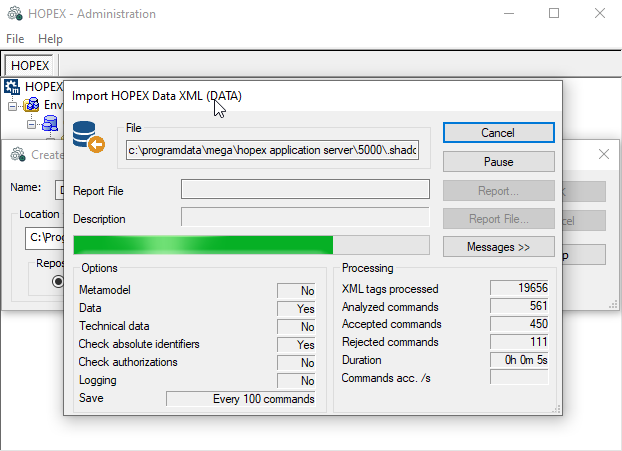Screen dimensions: 622x451
Task: Open the Help menu
Action: tap(50, 39)
